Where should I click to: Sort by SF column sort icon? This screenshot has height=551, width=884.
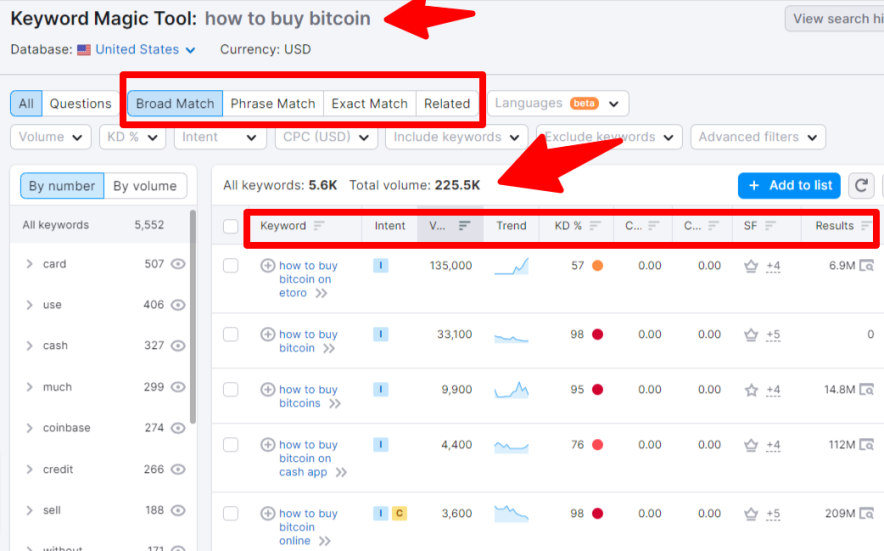pyautogui.click(x=770, y=226)
